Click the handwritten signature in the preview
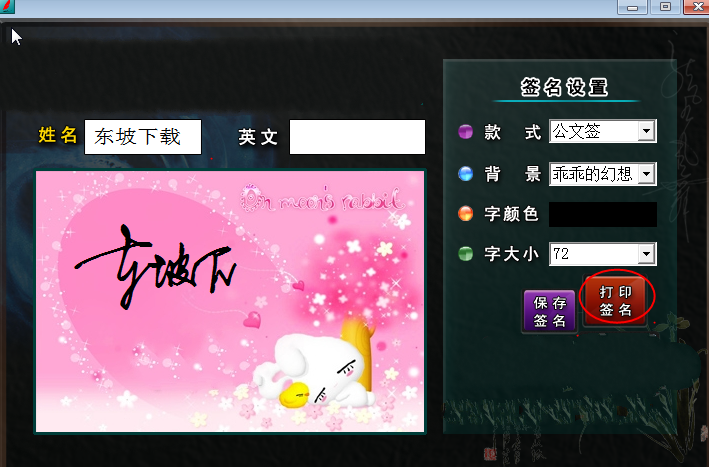709x467 pixels. pyautogui.click(x=155, y=268)
